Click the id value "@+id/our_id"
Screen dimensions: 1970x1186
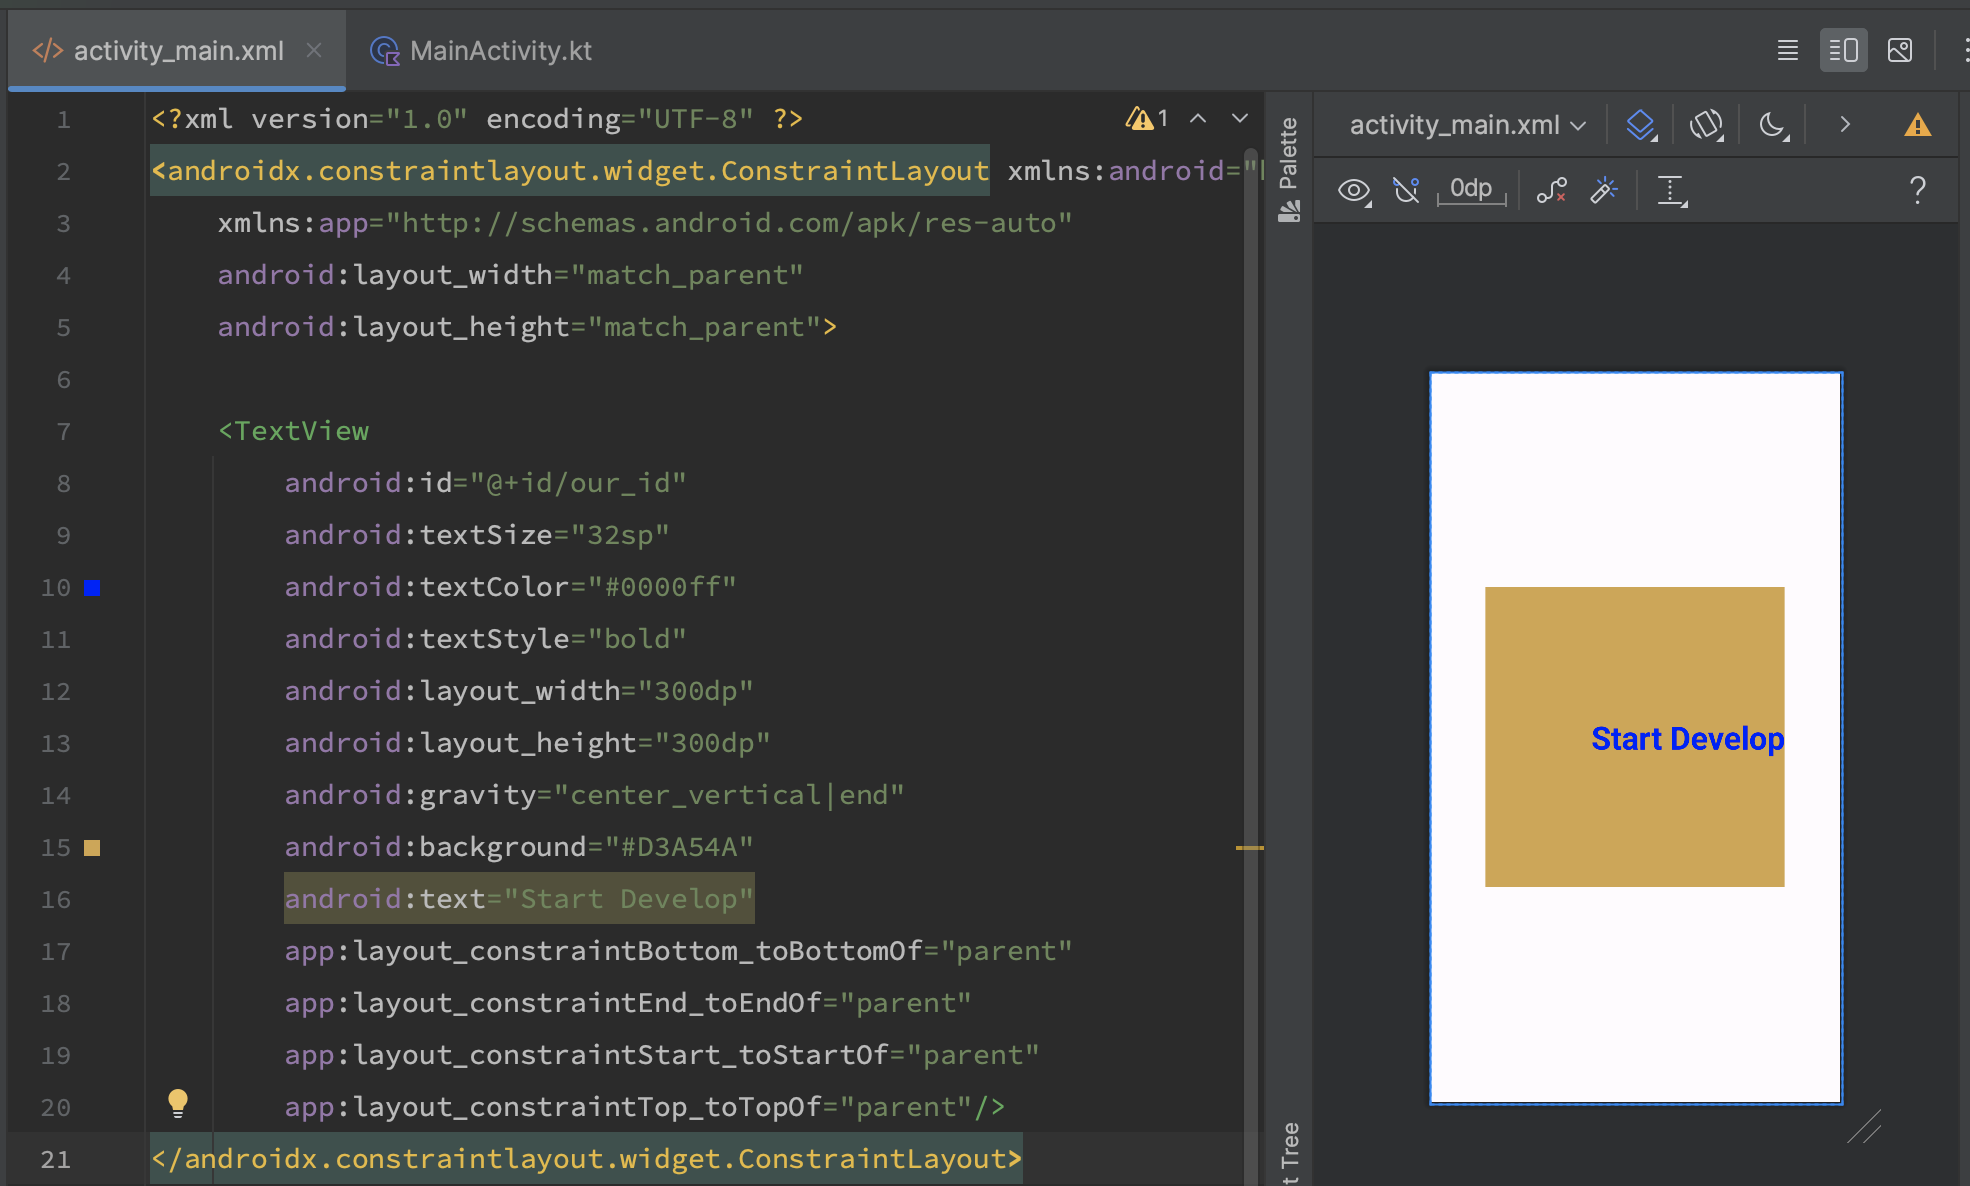578,483
